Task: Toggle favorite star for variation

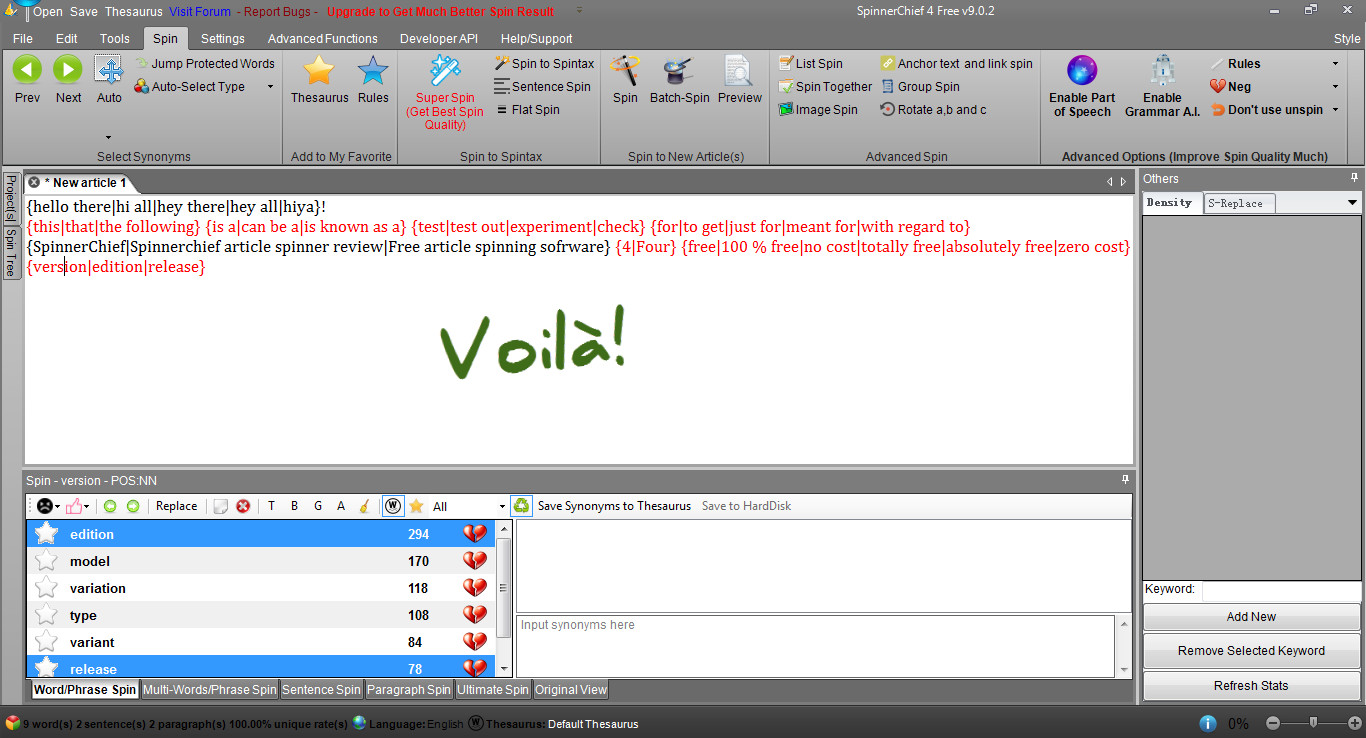Action: pyautogui.click(x=46, y=588)
